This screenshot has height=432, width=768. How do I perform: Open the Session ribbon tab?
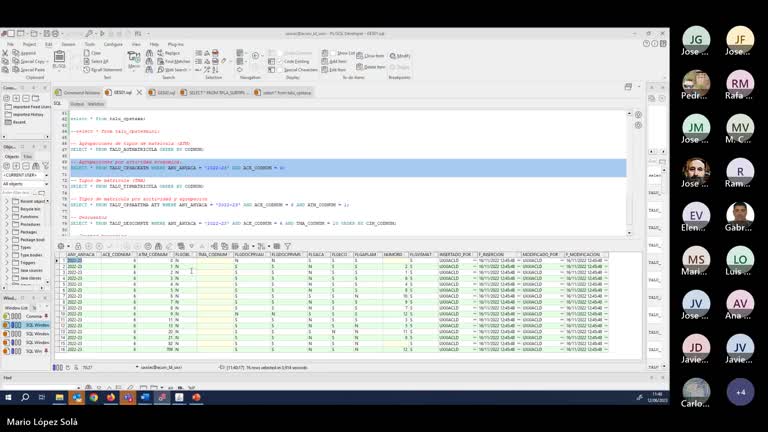point(69,44)
